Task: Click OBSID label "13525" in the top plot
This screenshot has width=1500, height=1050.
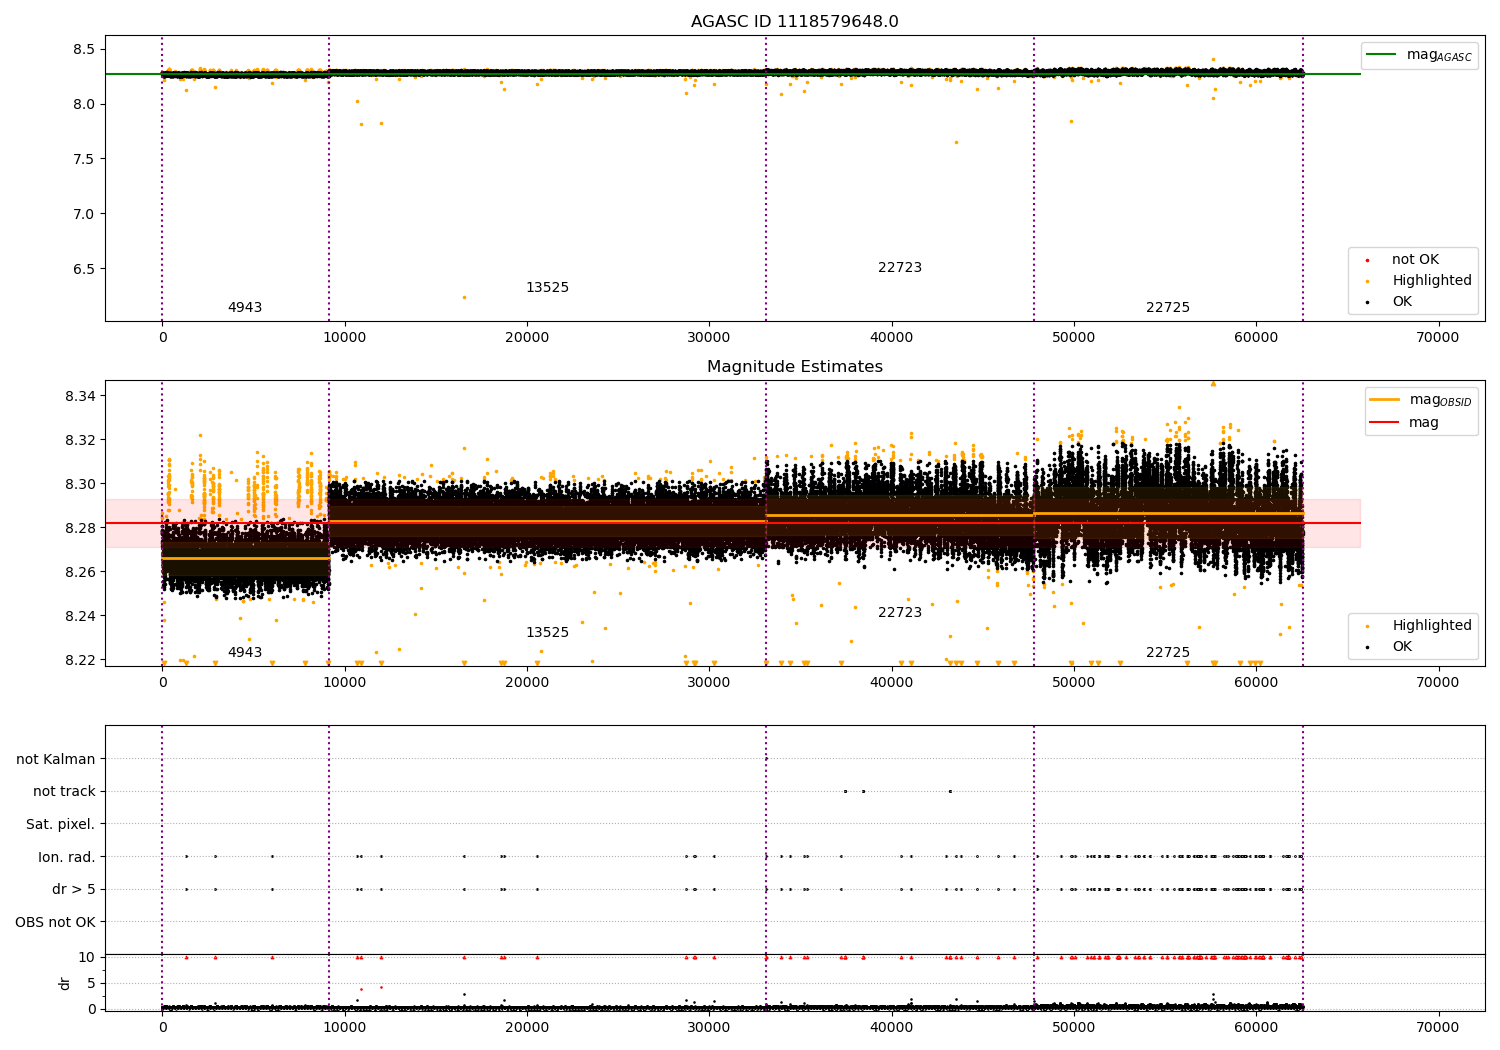Action: pyautogui.click(x=547, y=288)
